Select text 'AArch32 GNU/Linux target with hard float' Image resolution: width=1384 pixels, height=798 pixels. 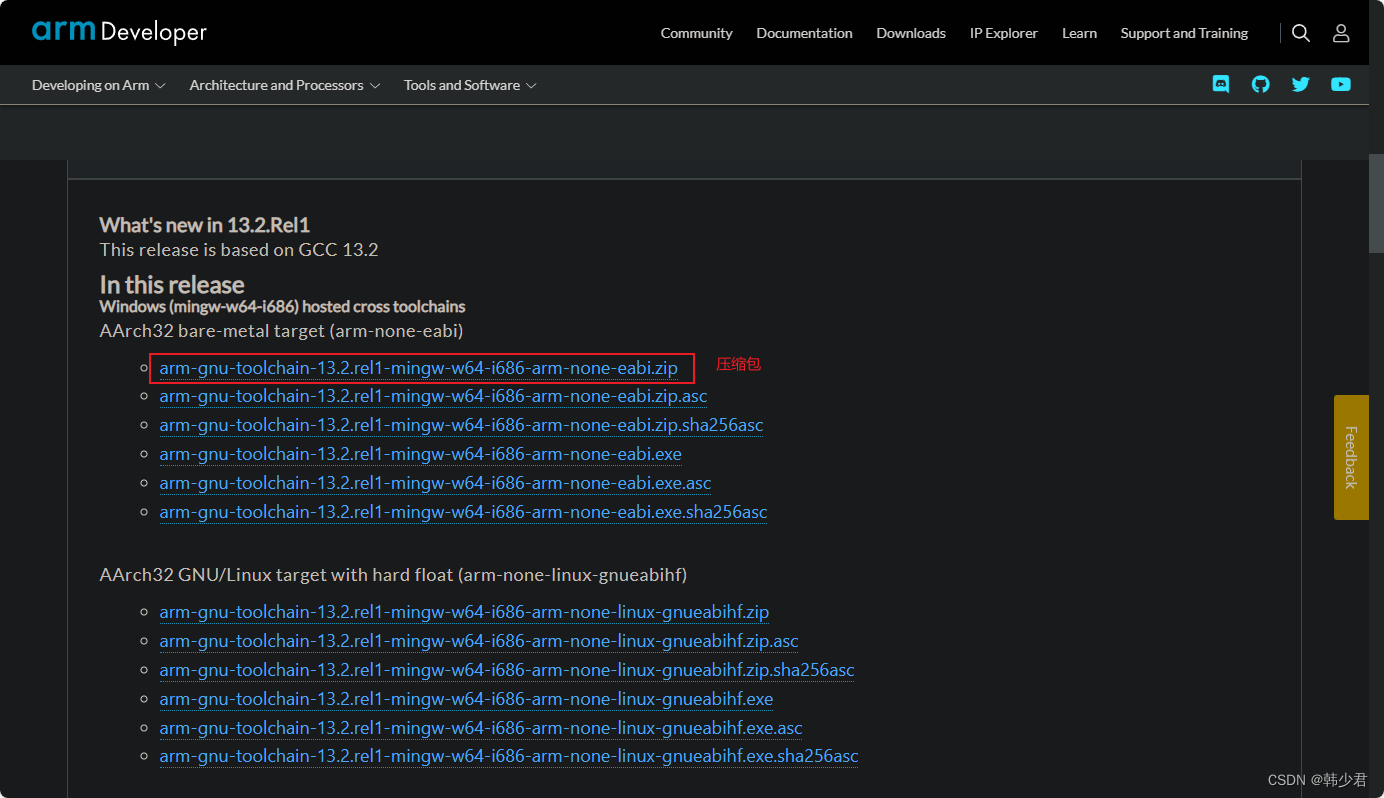click(x=277, y=575)
